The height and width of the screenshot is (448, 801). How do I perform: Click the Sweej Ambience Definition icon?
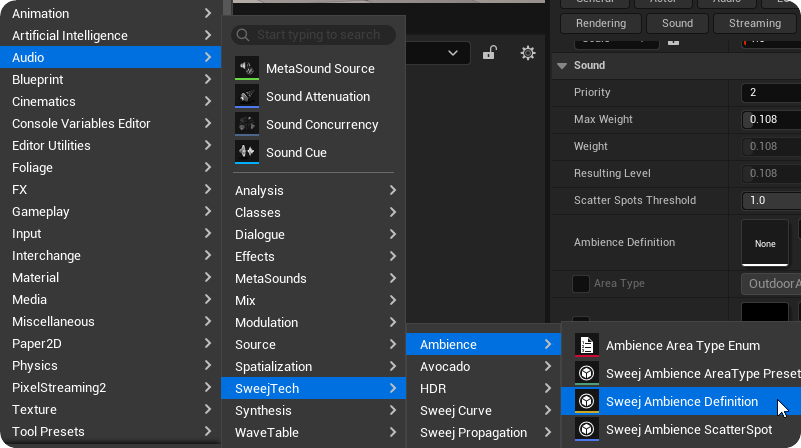tap(586, 402)
